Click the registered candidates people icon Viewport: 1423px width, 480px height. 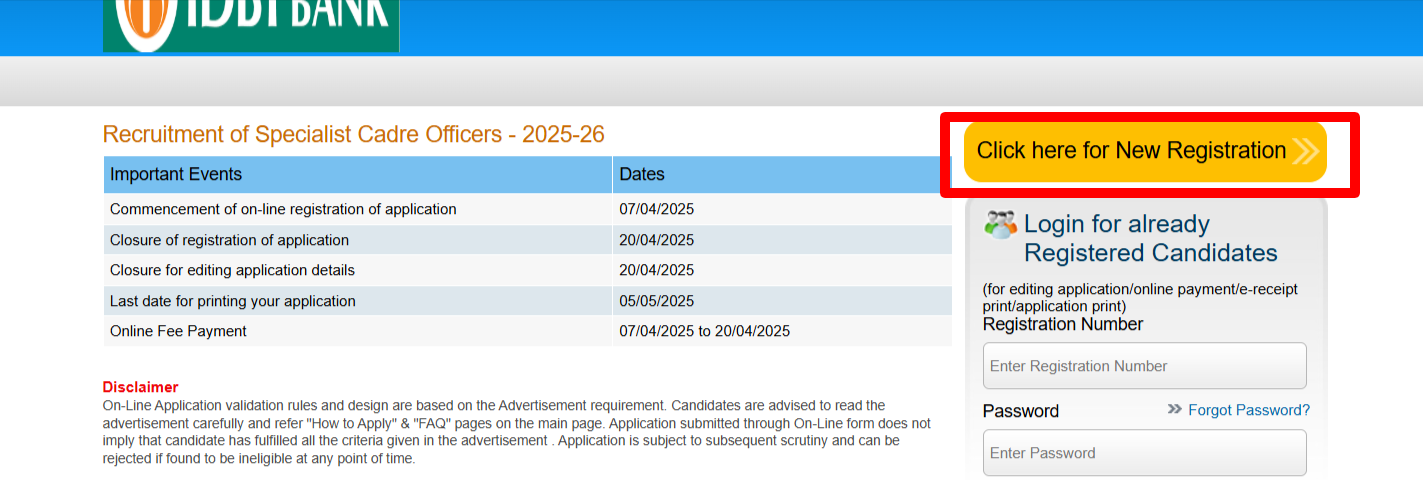(1000, 224)
